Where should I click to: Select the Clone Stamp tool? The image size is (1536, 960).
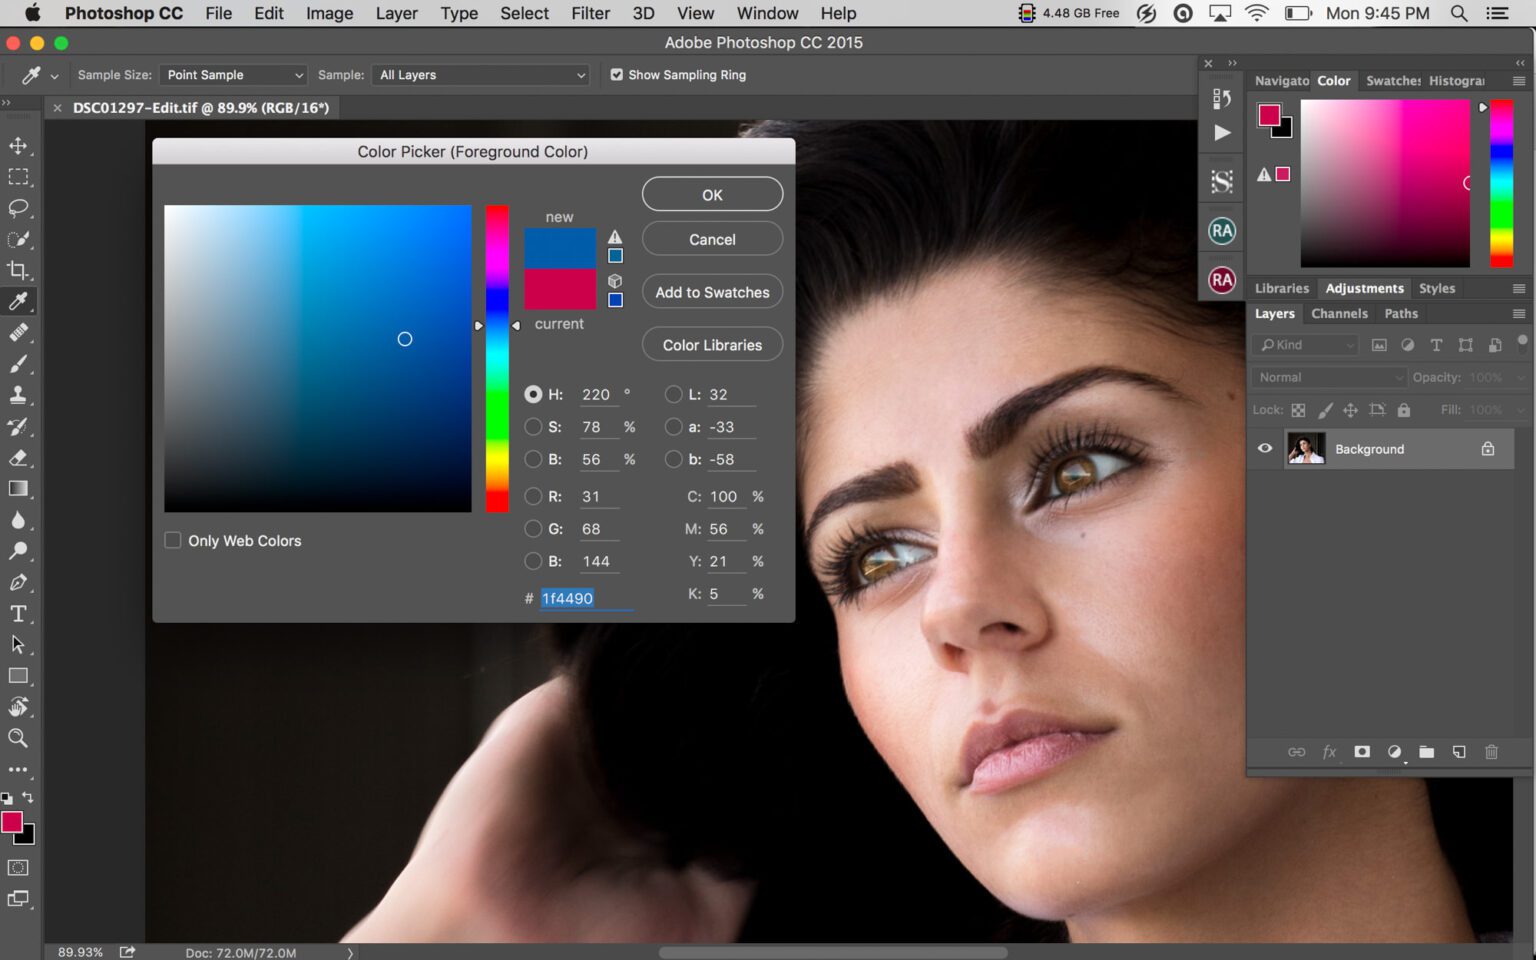tap(18, 395)
